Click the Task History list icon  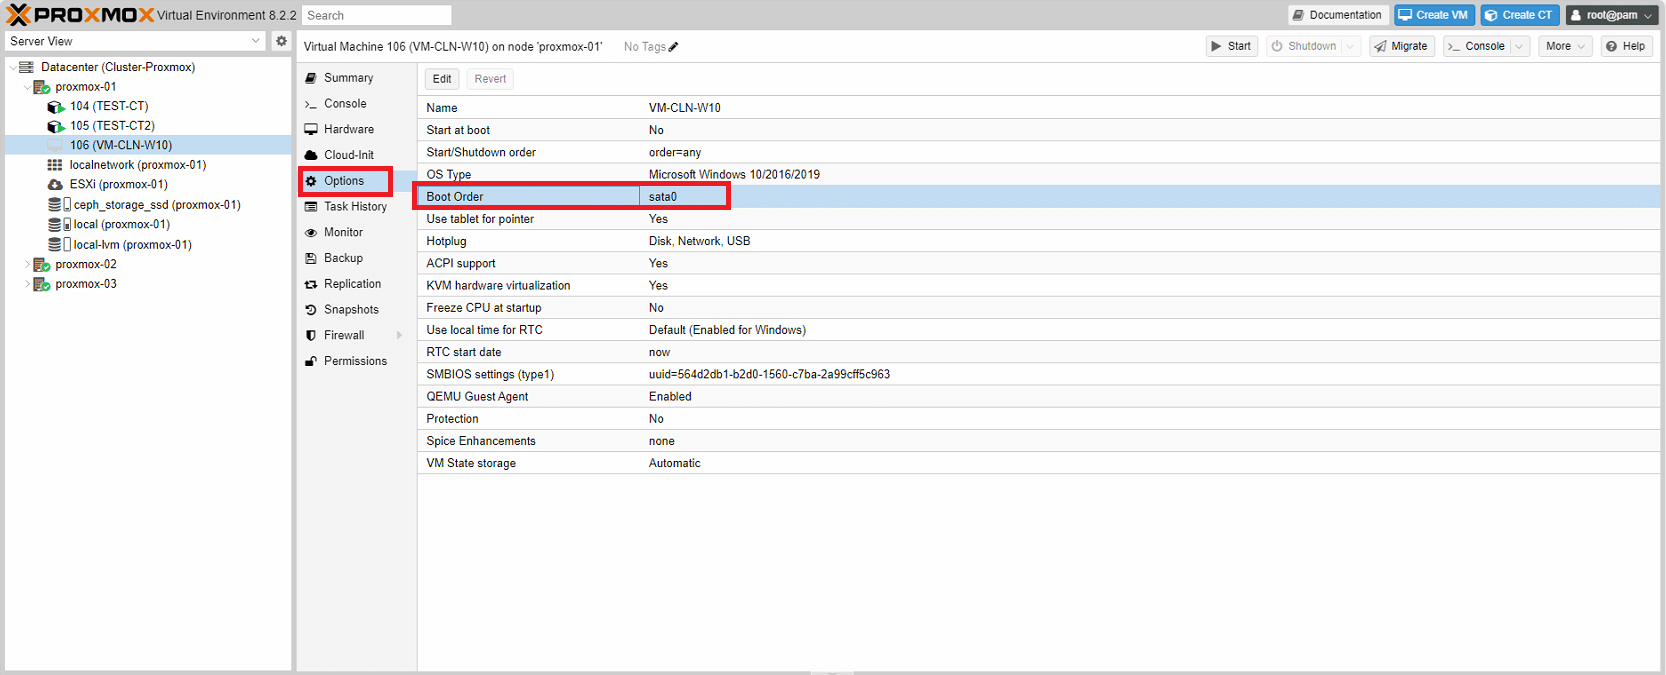coord(311,207)
